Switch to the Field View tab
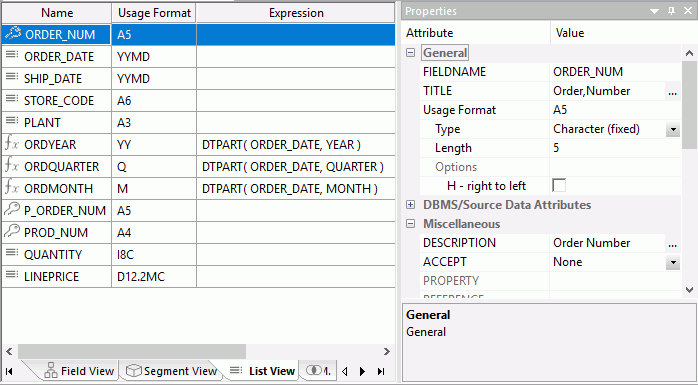 click(x=79, y=371)
